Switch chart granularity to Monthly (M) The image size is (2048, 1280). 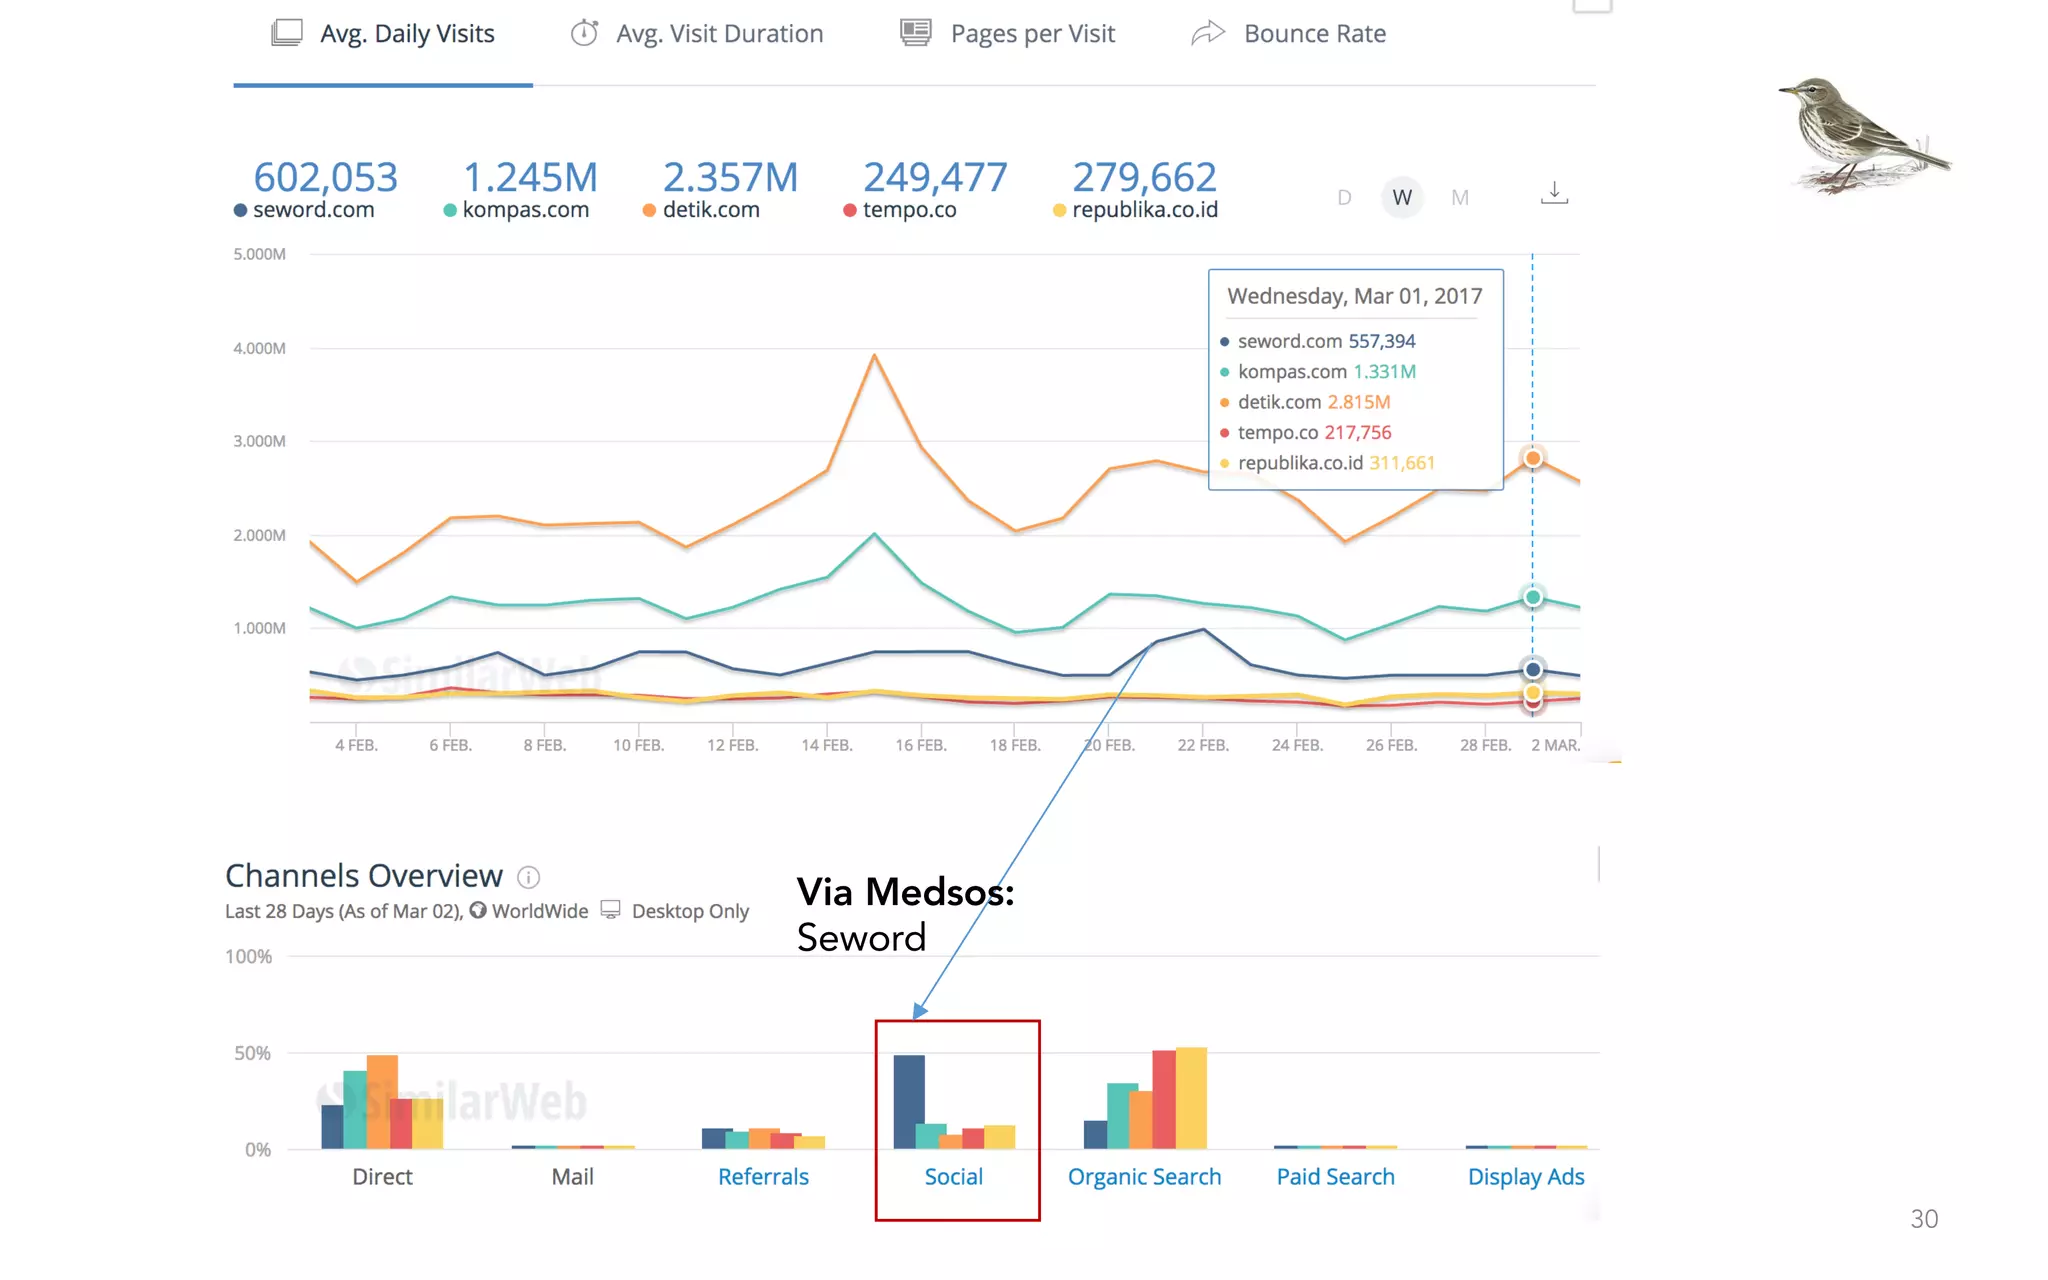(1460, 197)
